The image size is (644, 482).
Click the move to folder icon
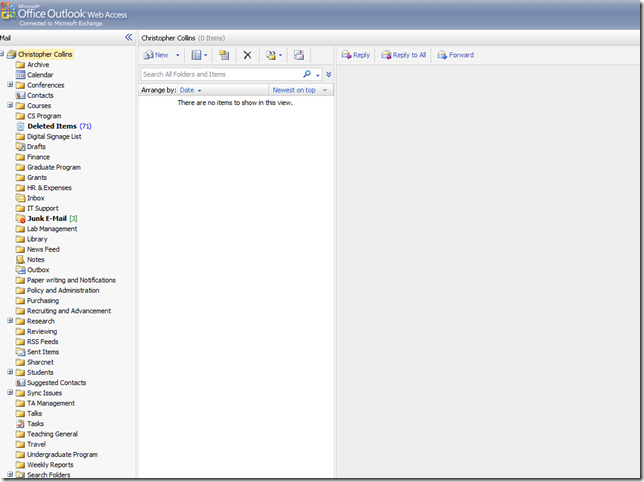(224, 55)
